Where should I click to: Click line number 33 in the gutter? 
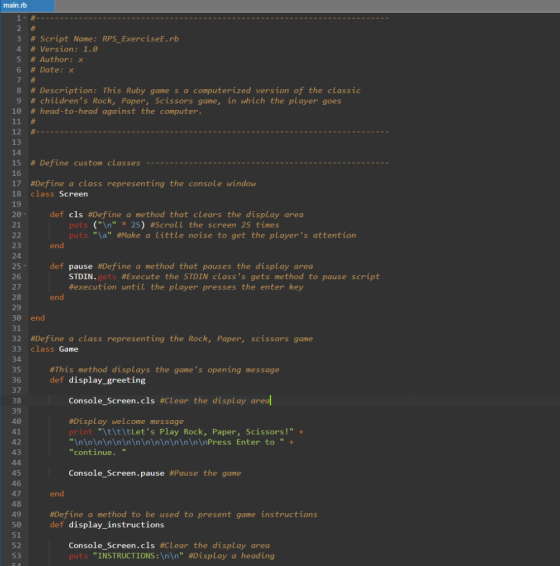[x=17, y=349]
